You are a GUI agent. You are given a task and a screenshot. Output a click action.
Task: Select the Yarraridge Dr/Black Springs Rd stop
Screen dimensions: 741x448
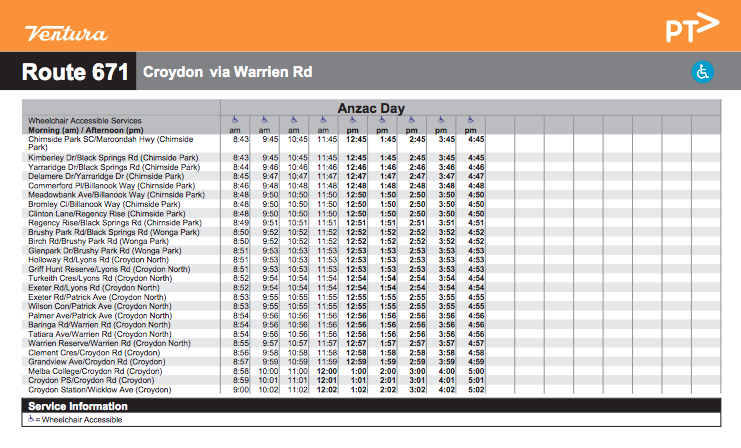[x=114, y=167]
